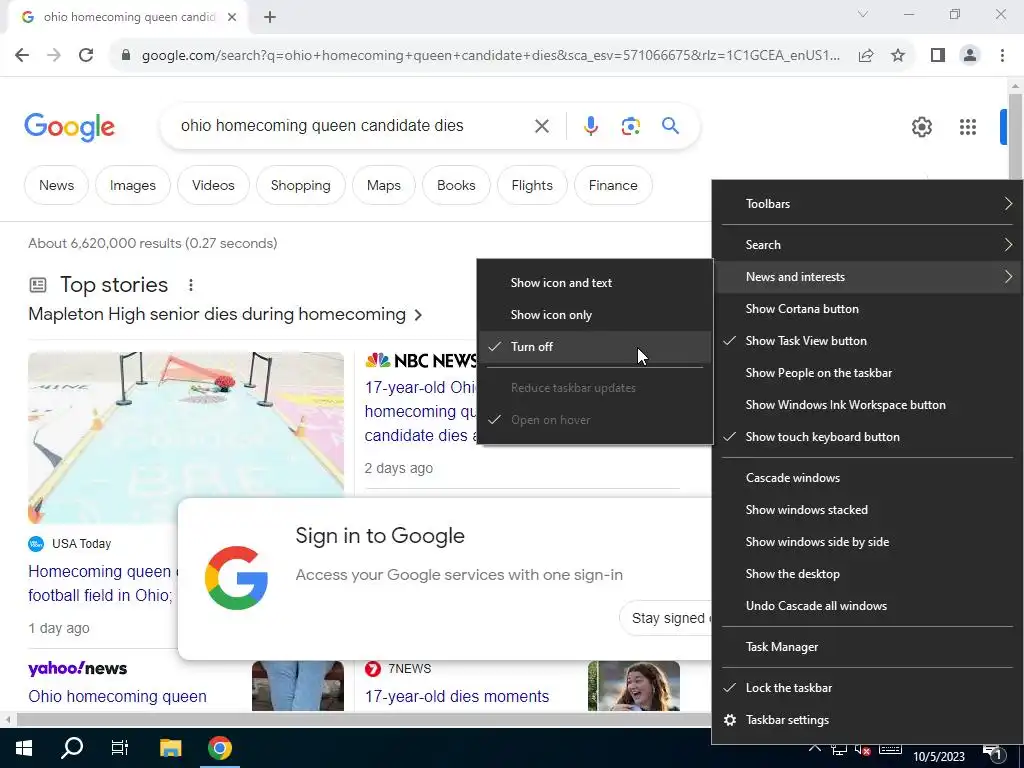This screenshot has width=1024, height=768.
Task: Click Stay signed out button
Action: [665, 618]
